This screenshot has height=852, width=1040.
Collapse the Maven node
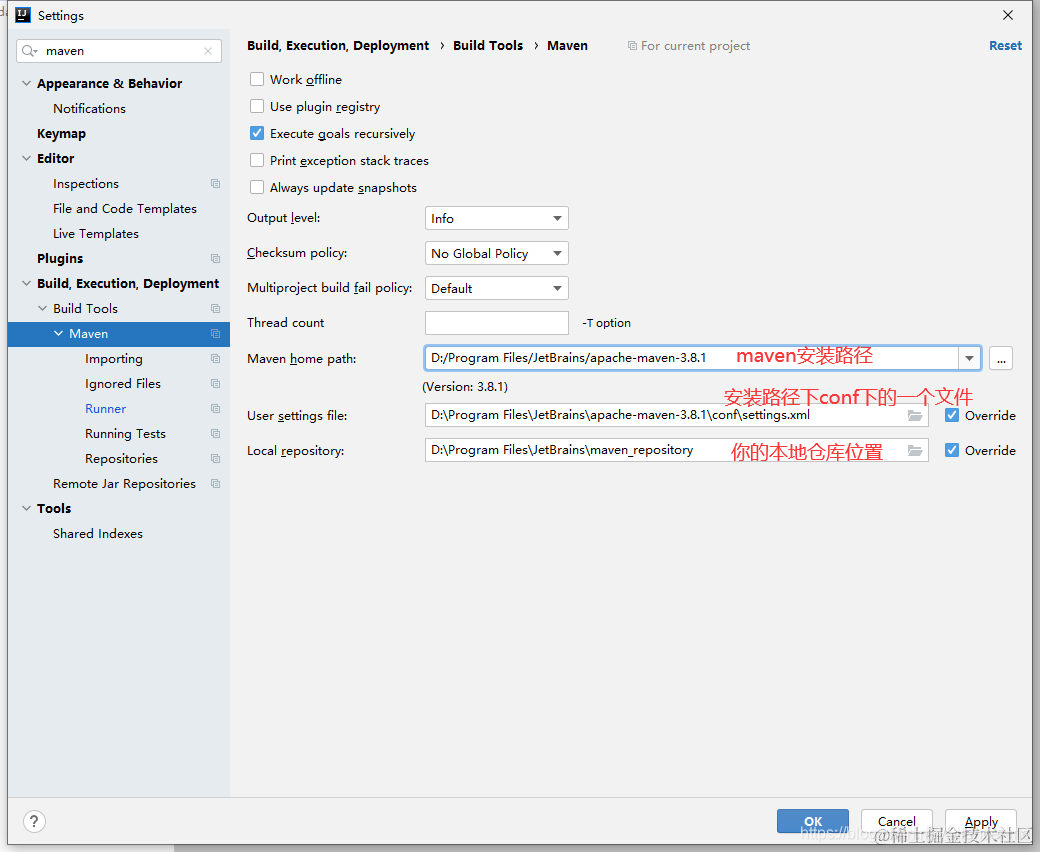(x=58, y=334)
